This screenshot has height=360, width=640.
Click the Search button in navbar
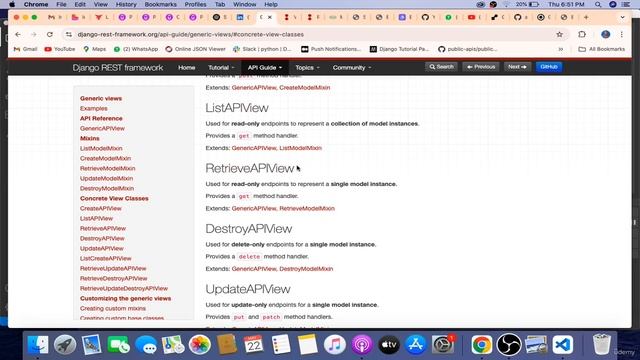pos(441,67)
